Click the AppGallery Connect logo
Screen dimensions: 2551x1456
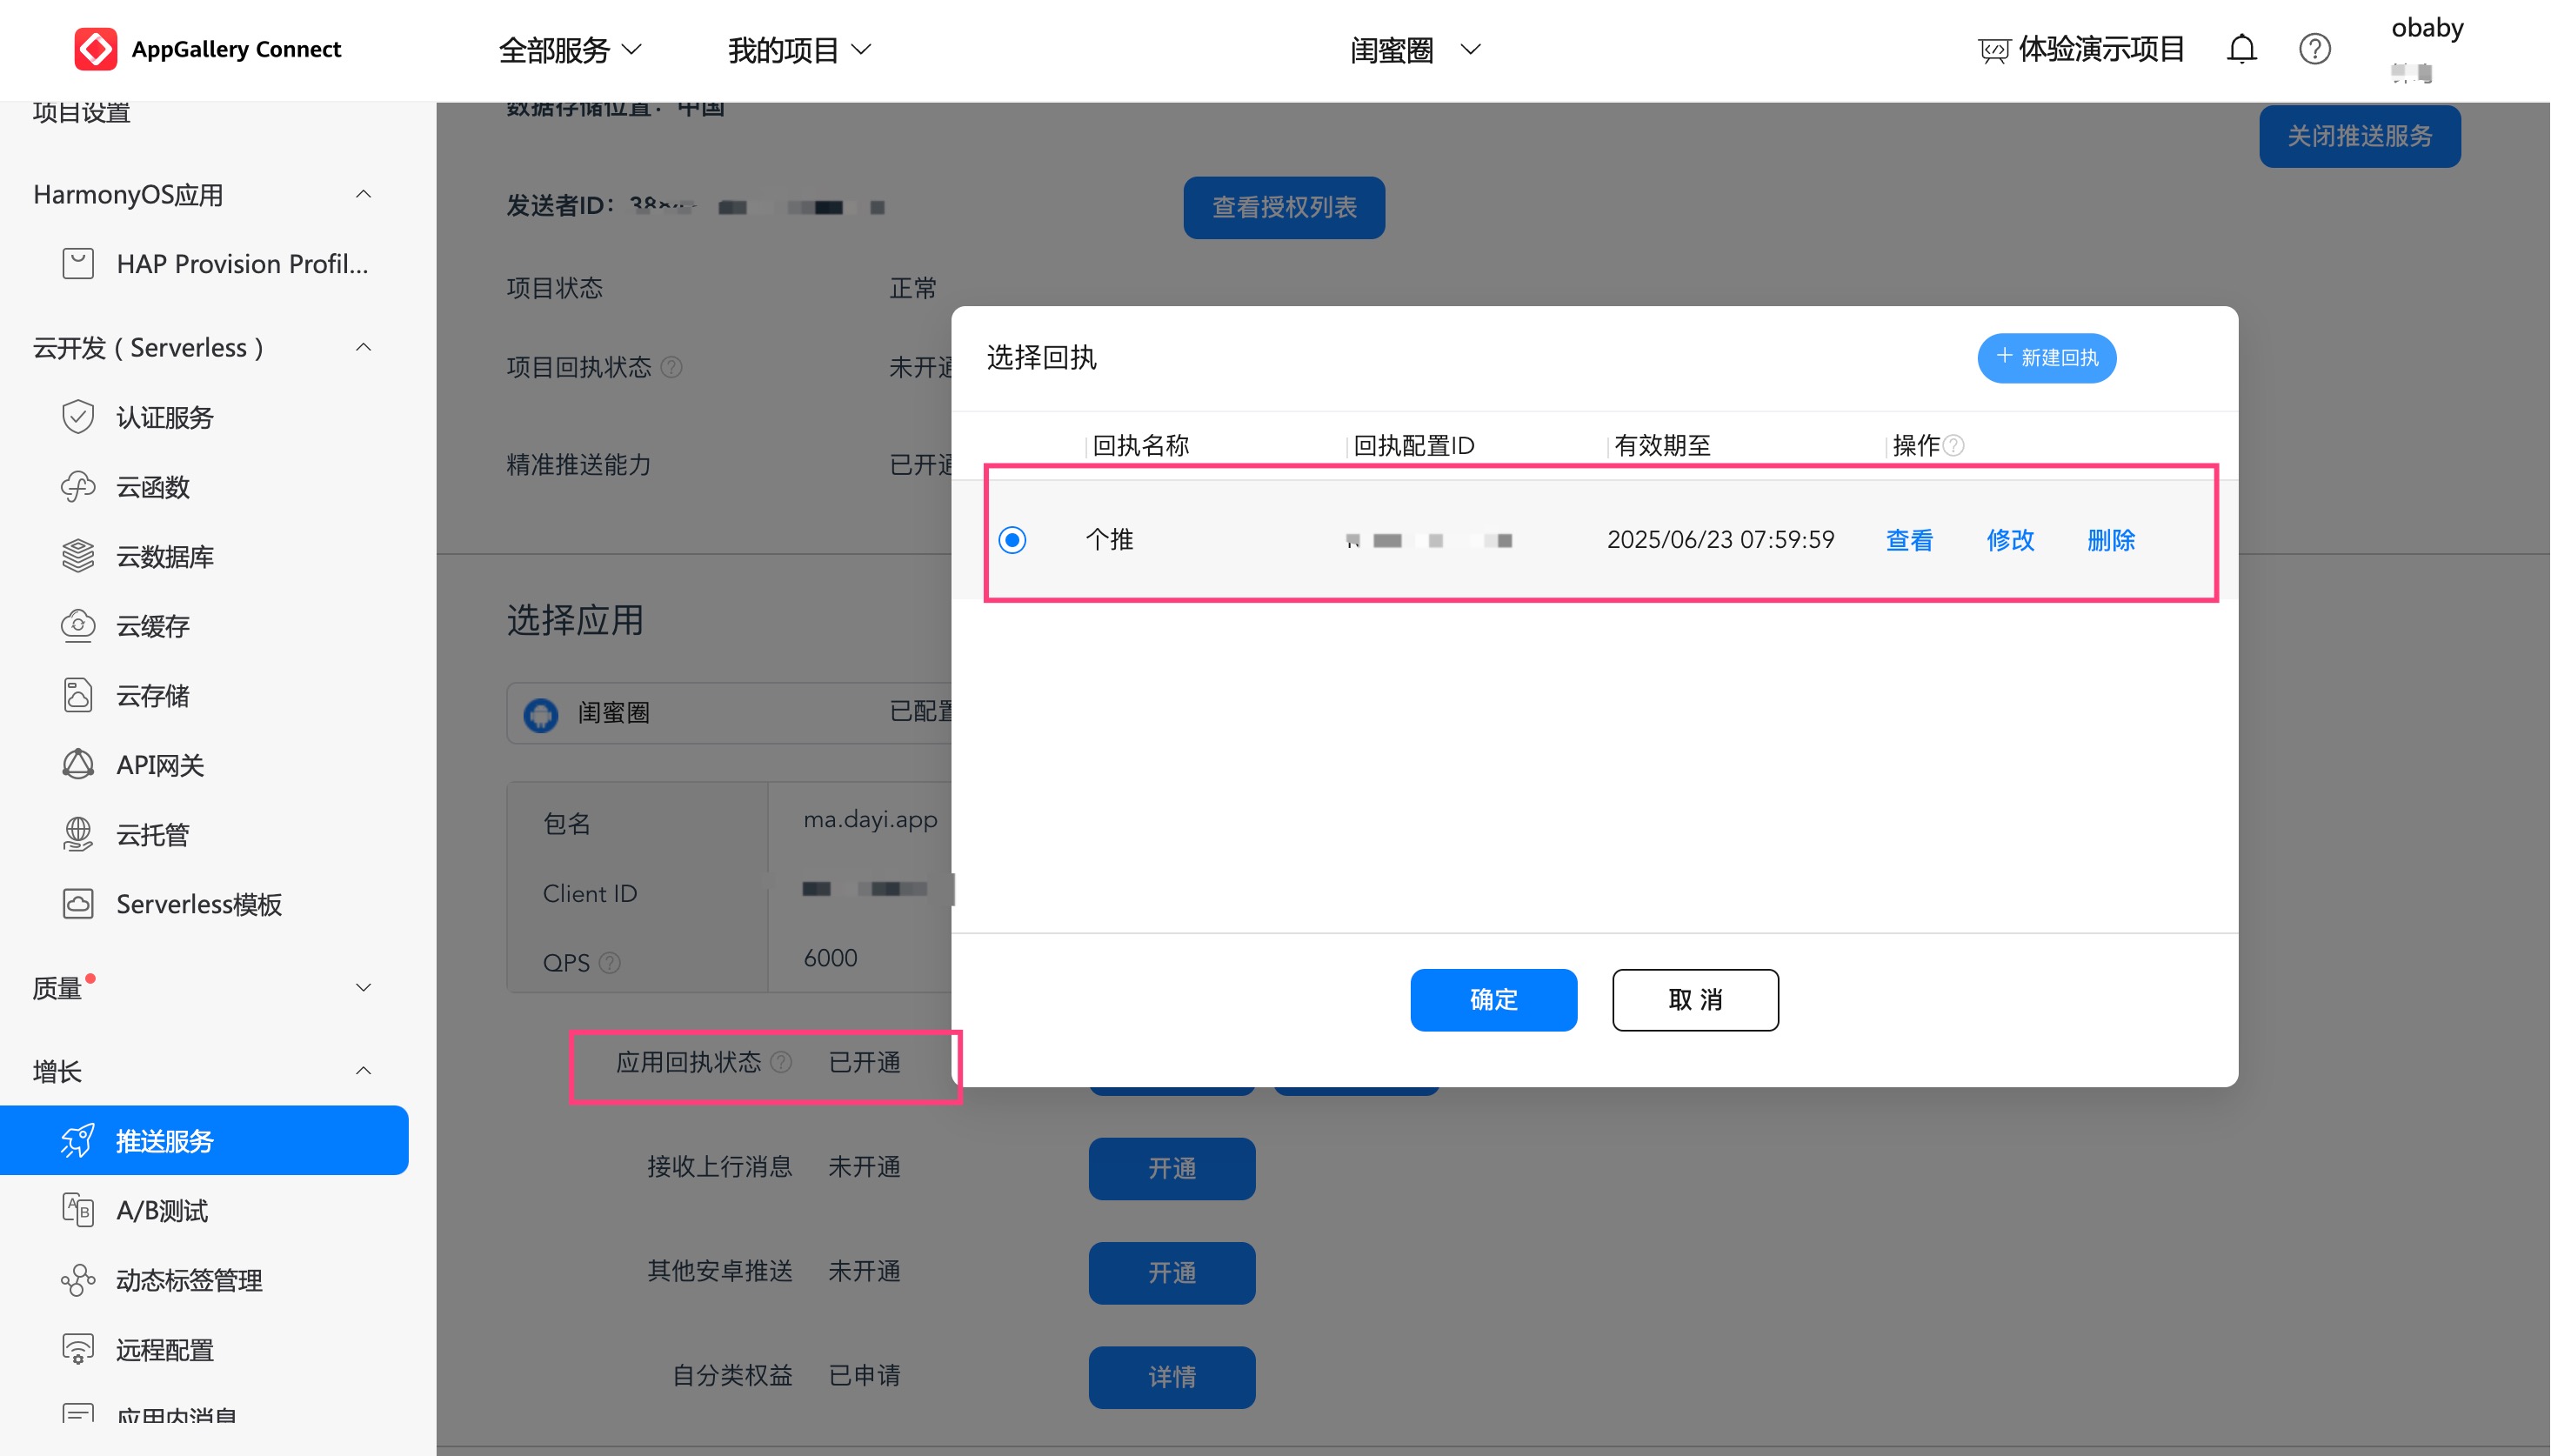tap(95, 49)
